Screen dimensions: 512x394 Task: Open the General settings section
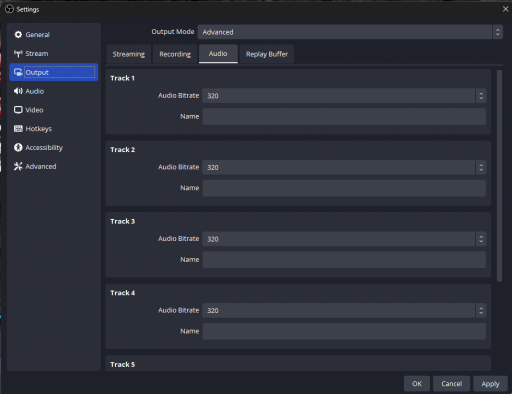click(54, 35)
